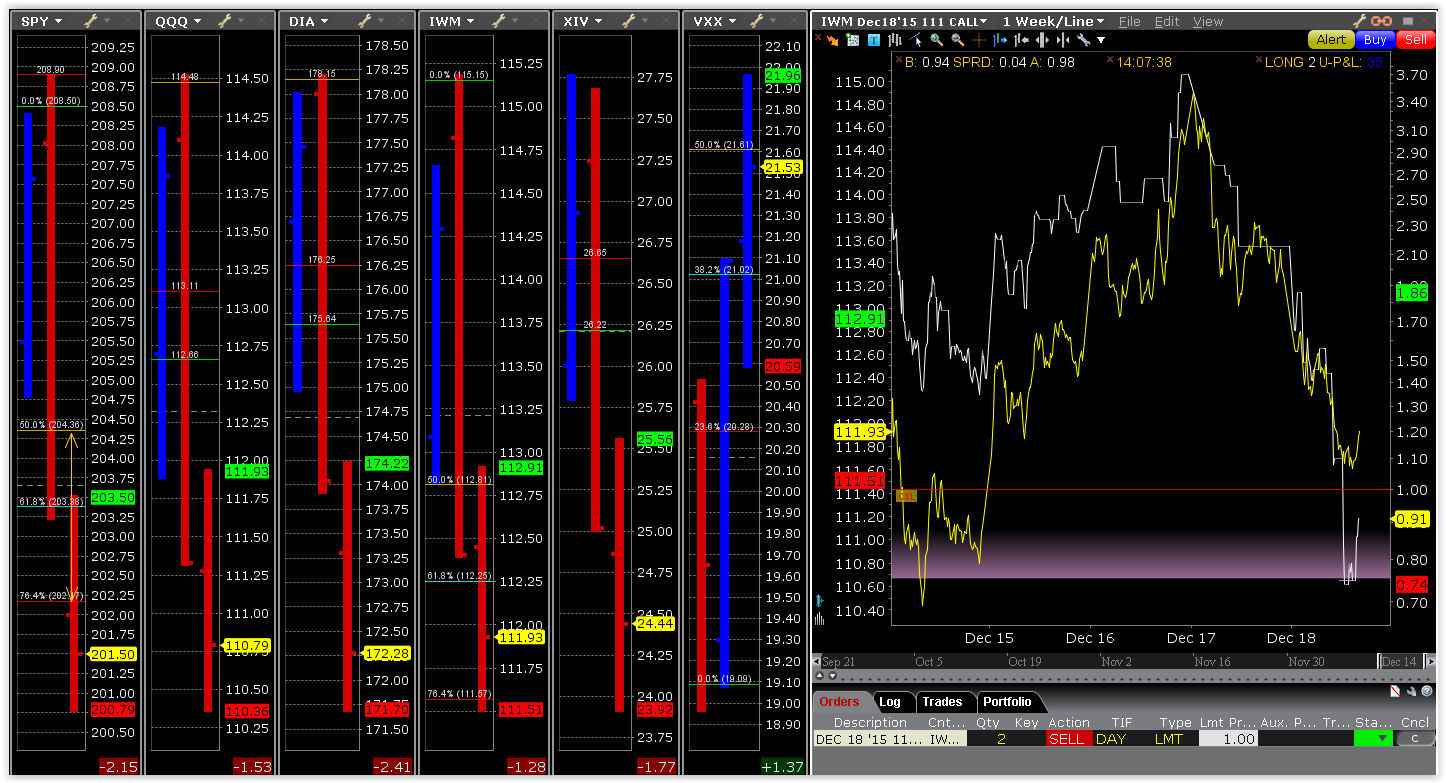The width and height of the screenshot is (1446, 783).
Task: Click the DEC 18 '15 11... description cell
Action: (869, 739)
